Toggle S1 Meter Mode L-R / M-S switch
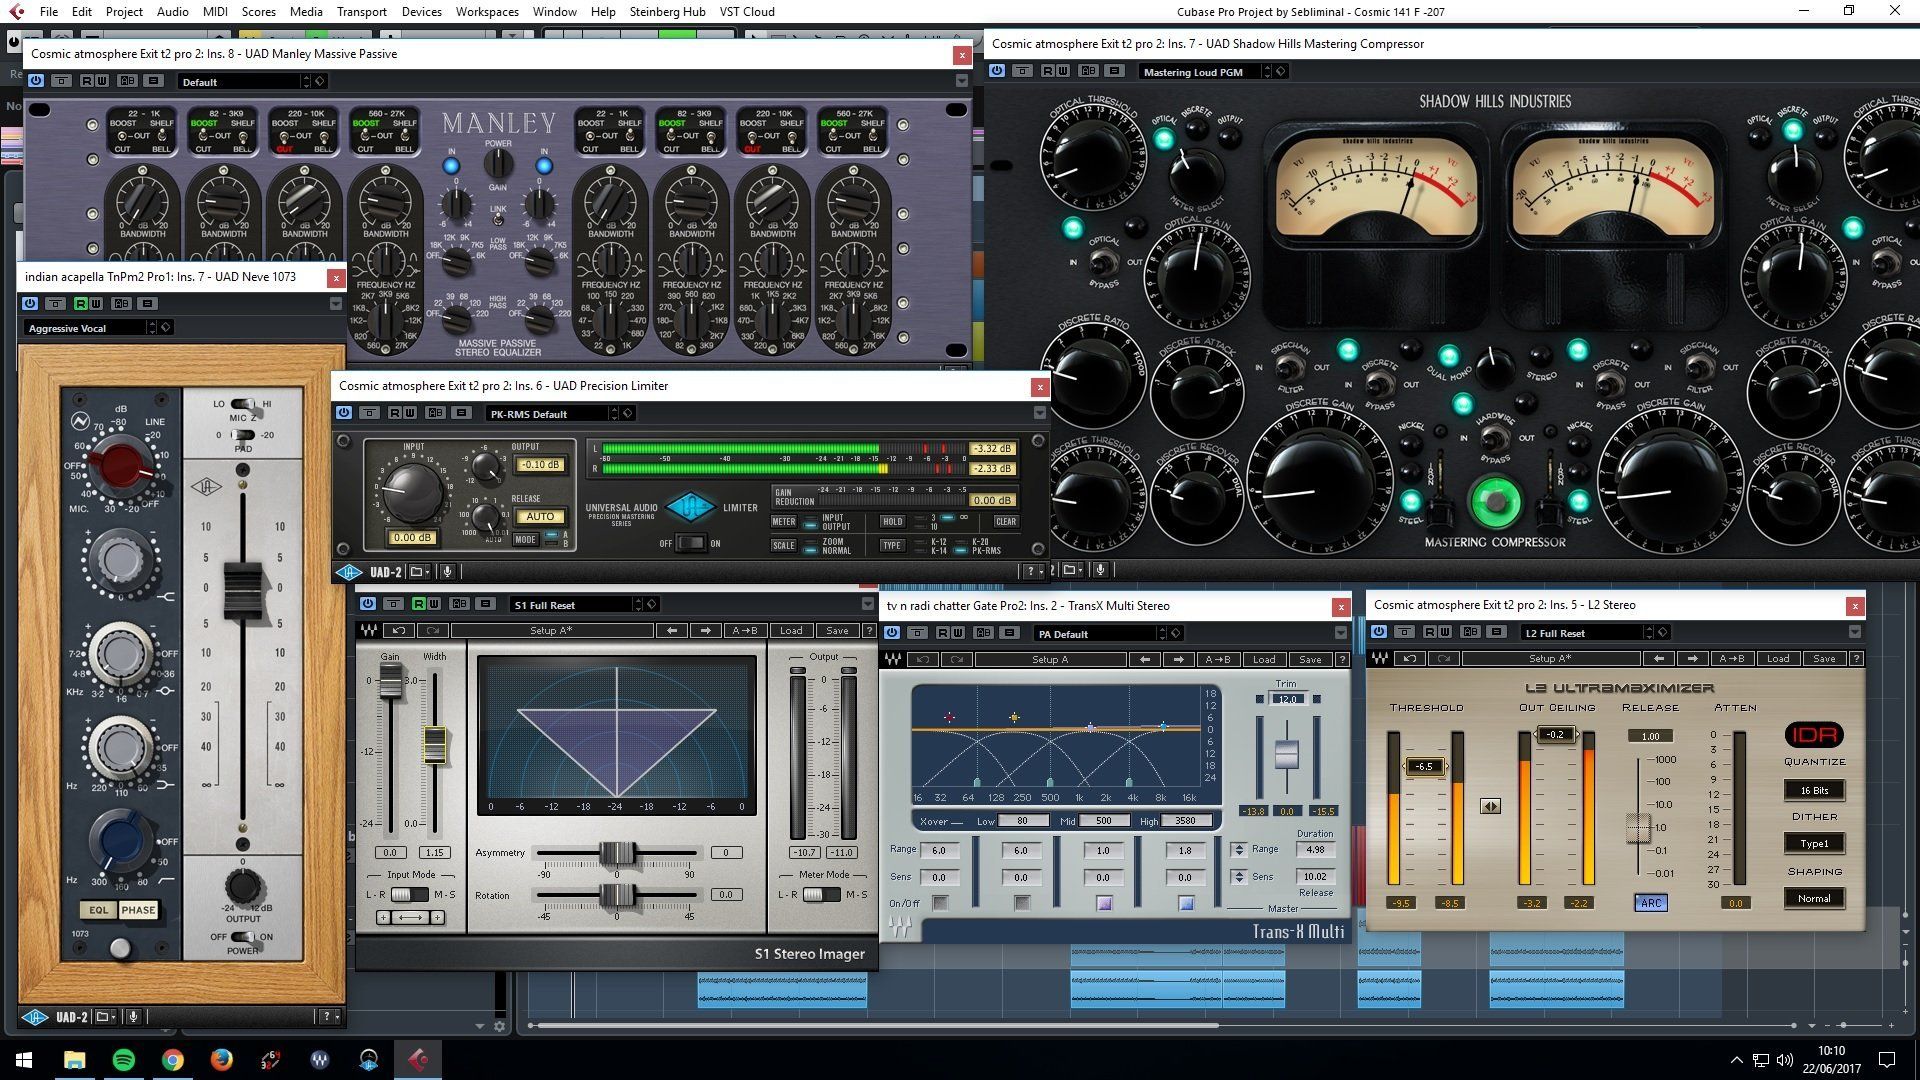 click(821, 894)
